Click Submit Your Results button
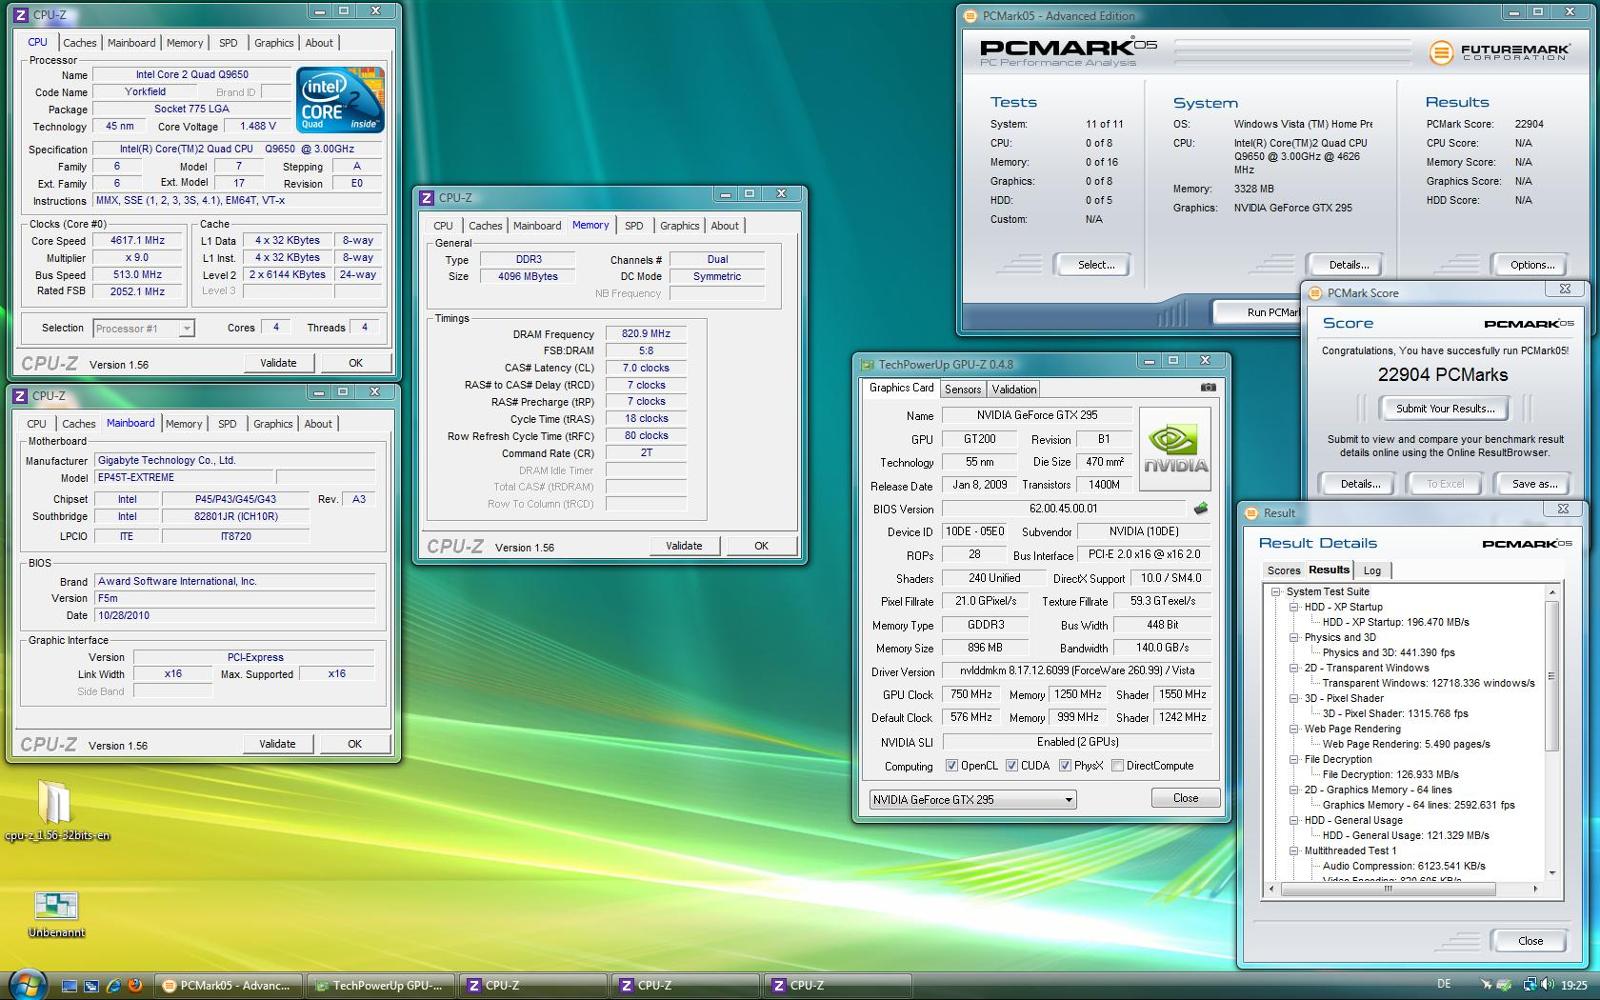Screen dimensions: 1600x1000 coord(1445,408)
